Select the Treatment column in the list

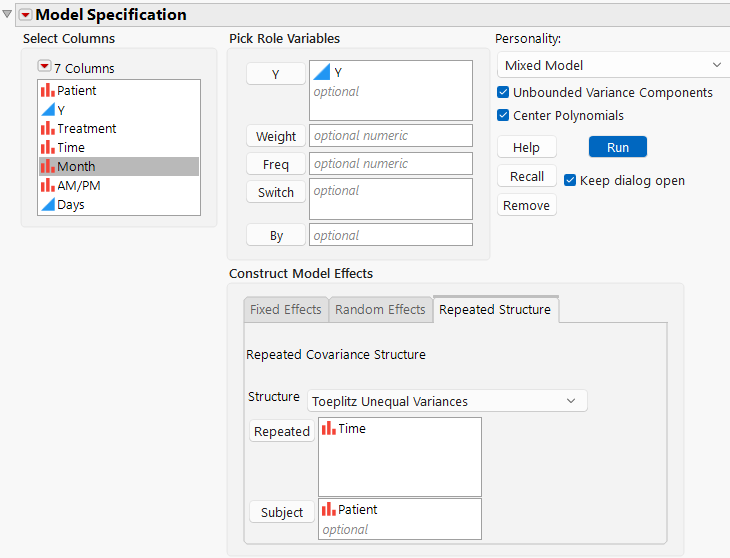(x=86, y=128)
